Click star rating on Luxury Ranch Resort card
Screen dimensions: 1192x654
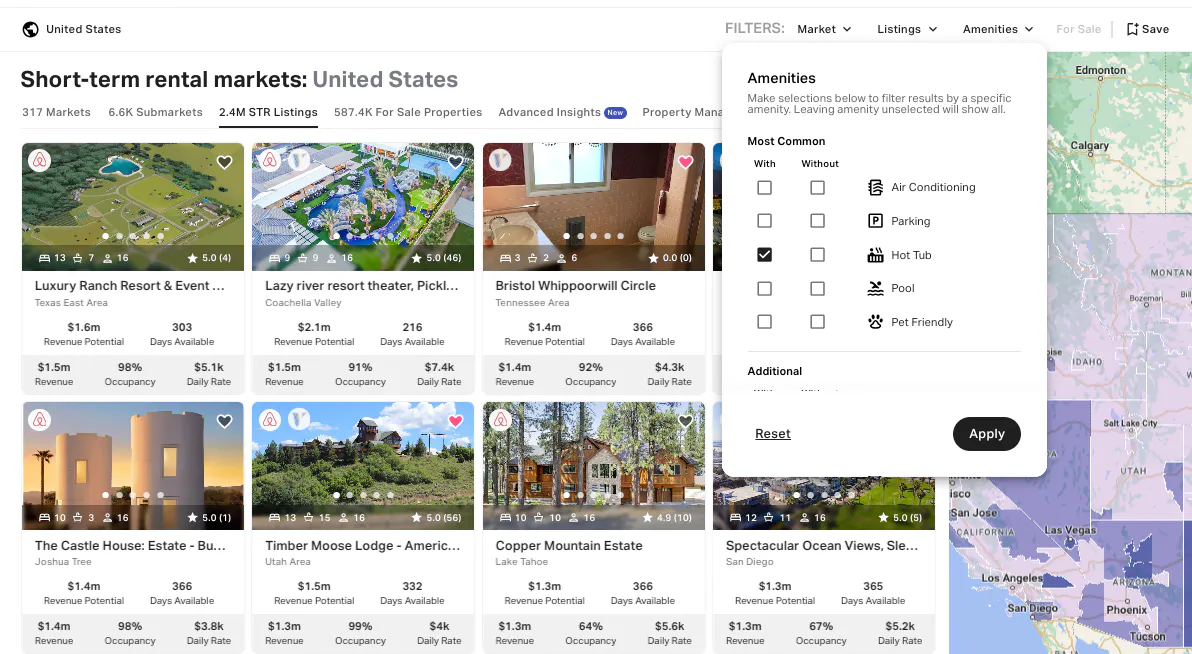pyautogui.click(x=209, y=258)
